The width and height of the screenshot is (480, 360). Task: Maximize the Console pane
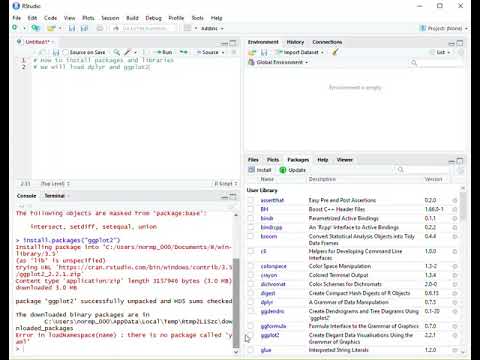click(x=233, y=197)
